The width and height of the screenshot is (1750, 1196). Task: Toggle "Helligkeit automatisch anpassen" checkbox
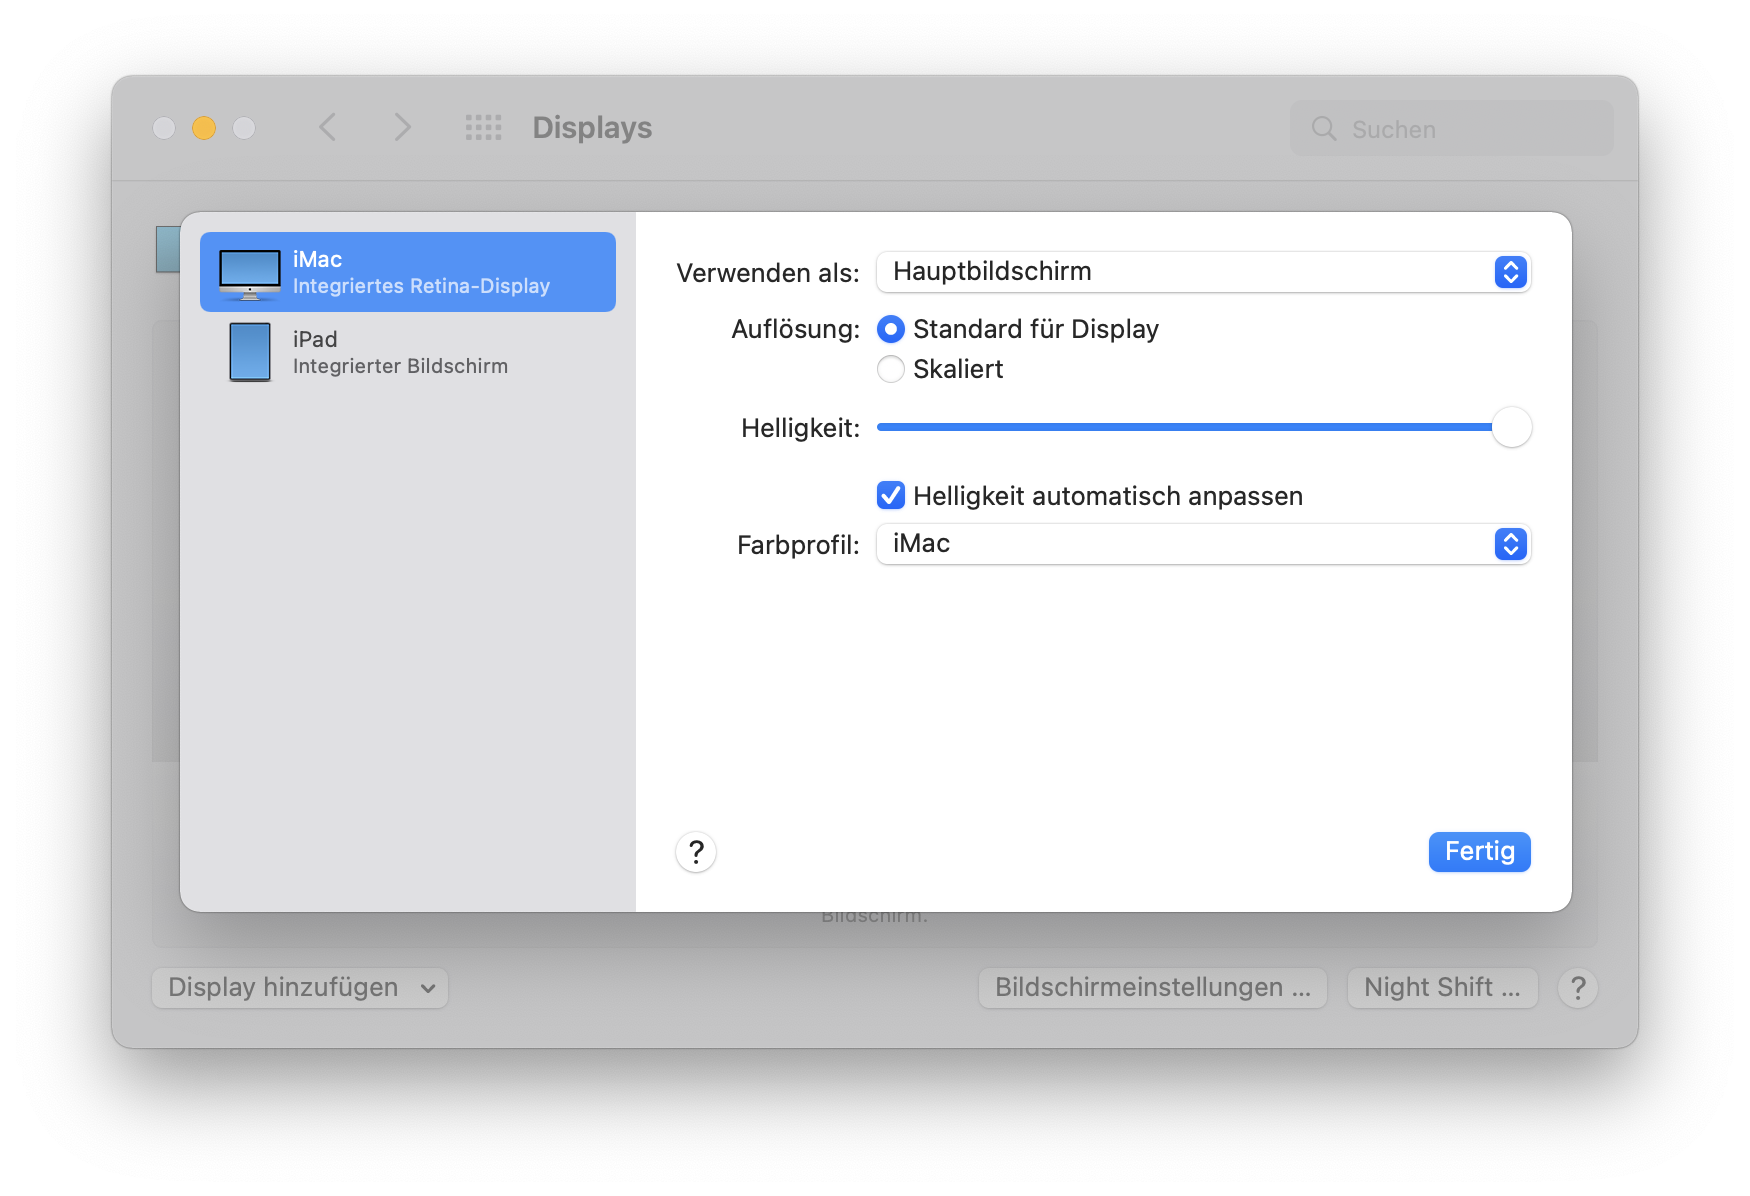[891, 496]
